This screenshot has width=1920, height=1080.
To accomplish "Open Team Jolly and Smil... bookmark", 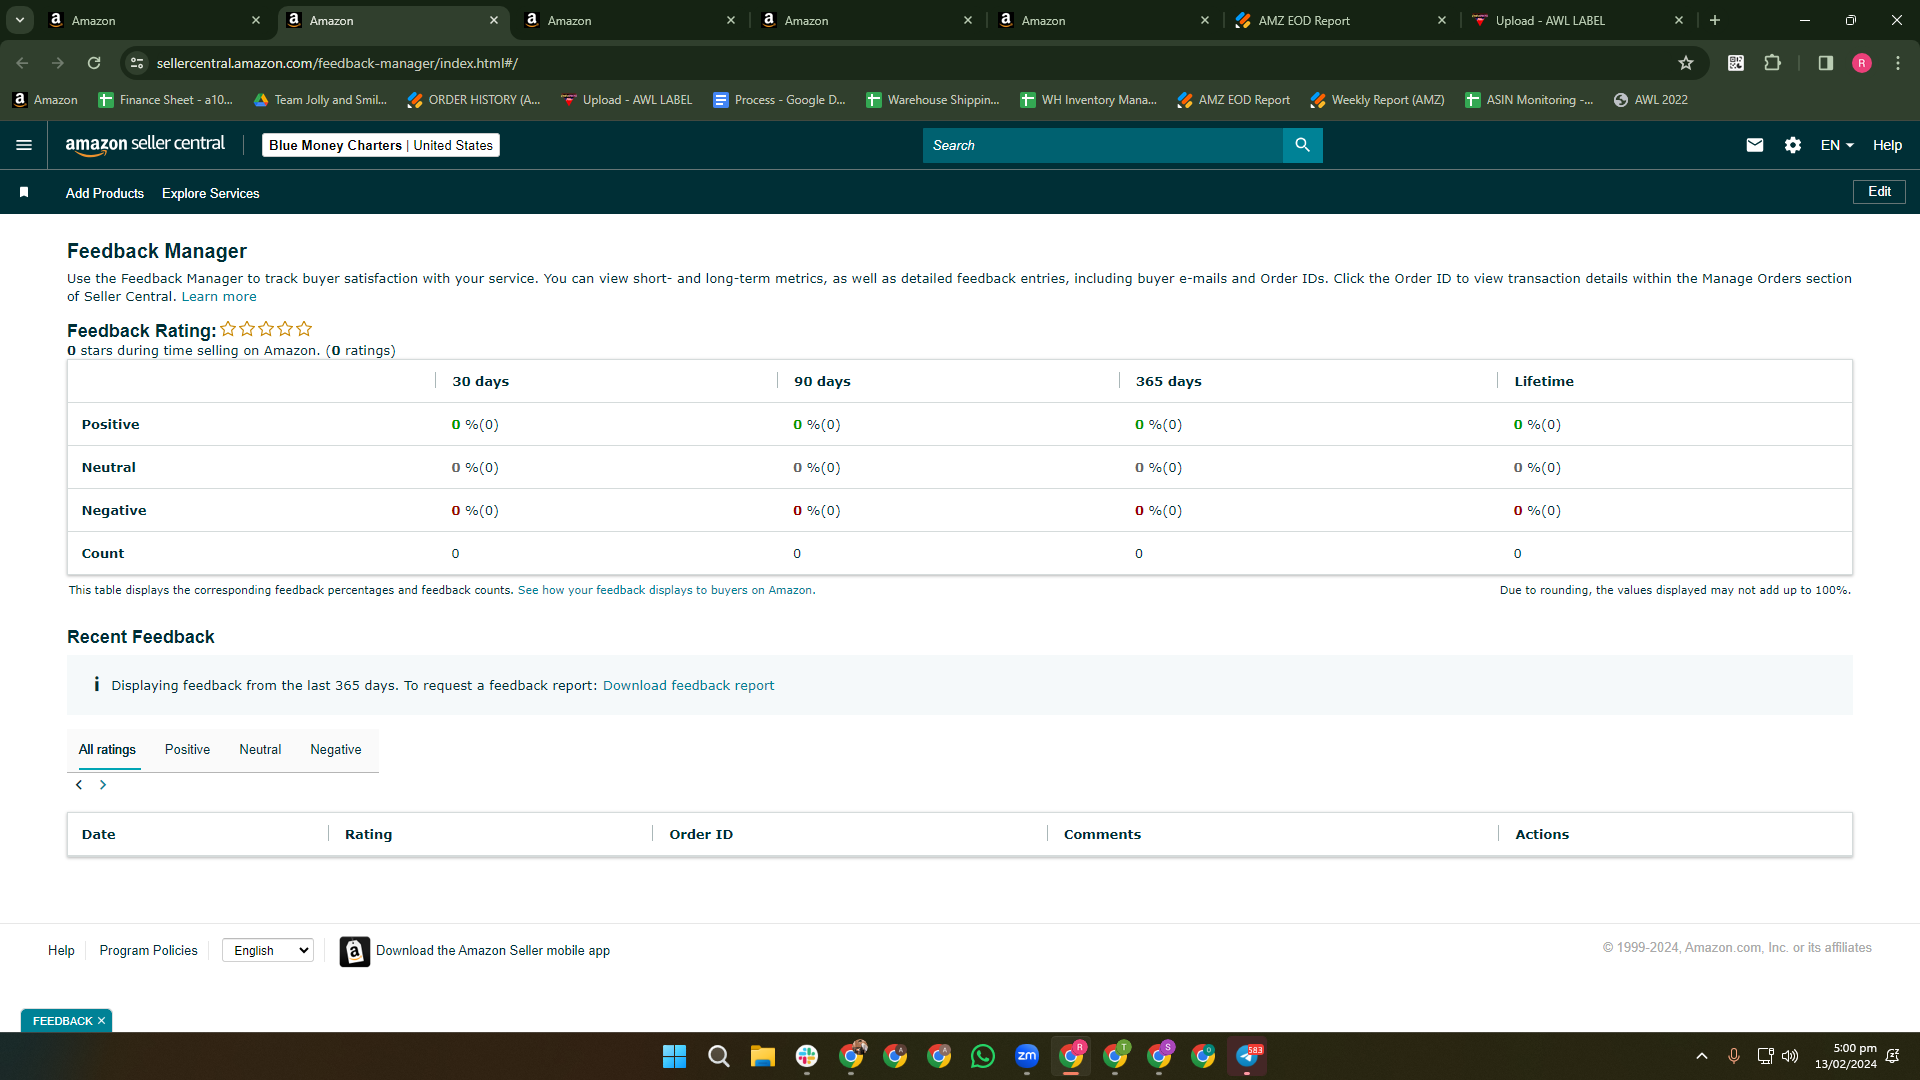I will [320, 100].
